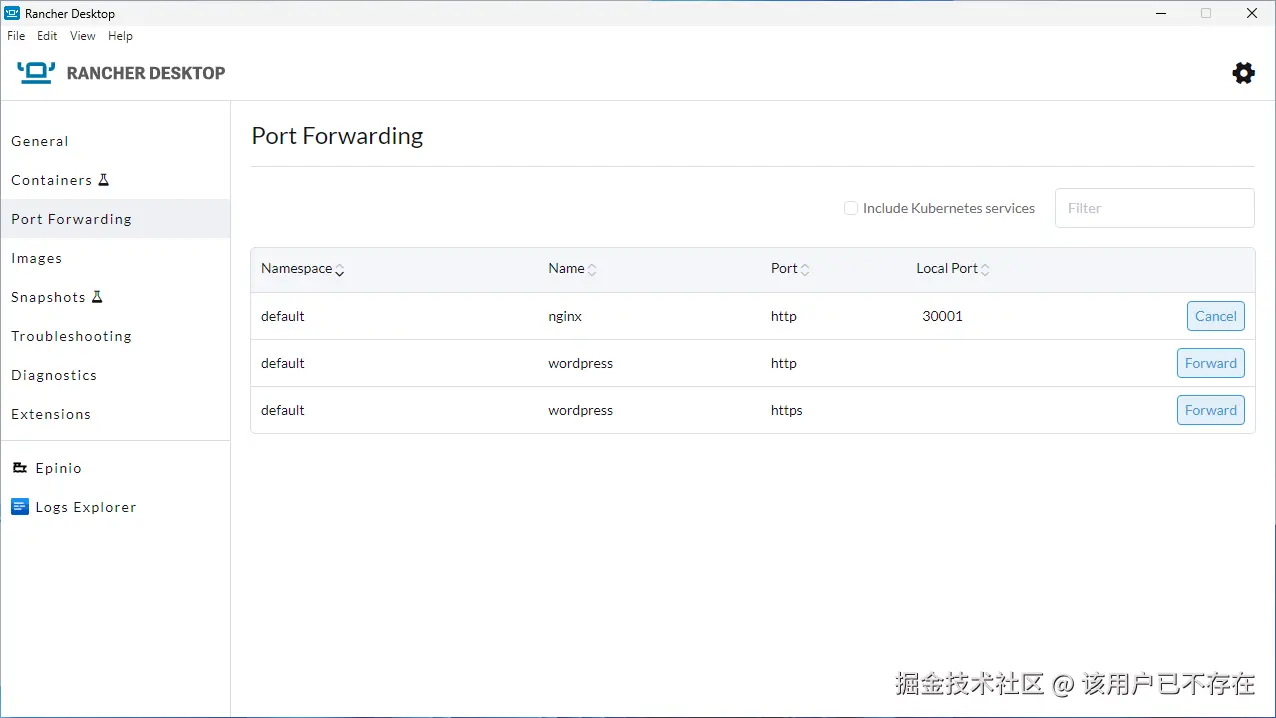Open the File menu
Viewport: 1276px width, 718px height.
16,36
